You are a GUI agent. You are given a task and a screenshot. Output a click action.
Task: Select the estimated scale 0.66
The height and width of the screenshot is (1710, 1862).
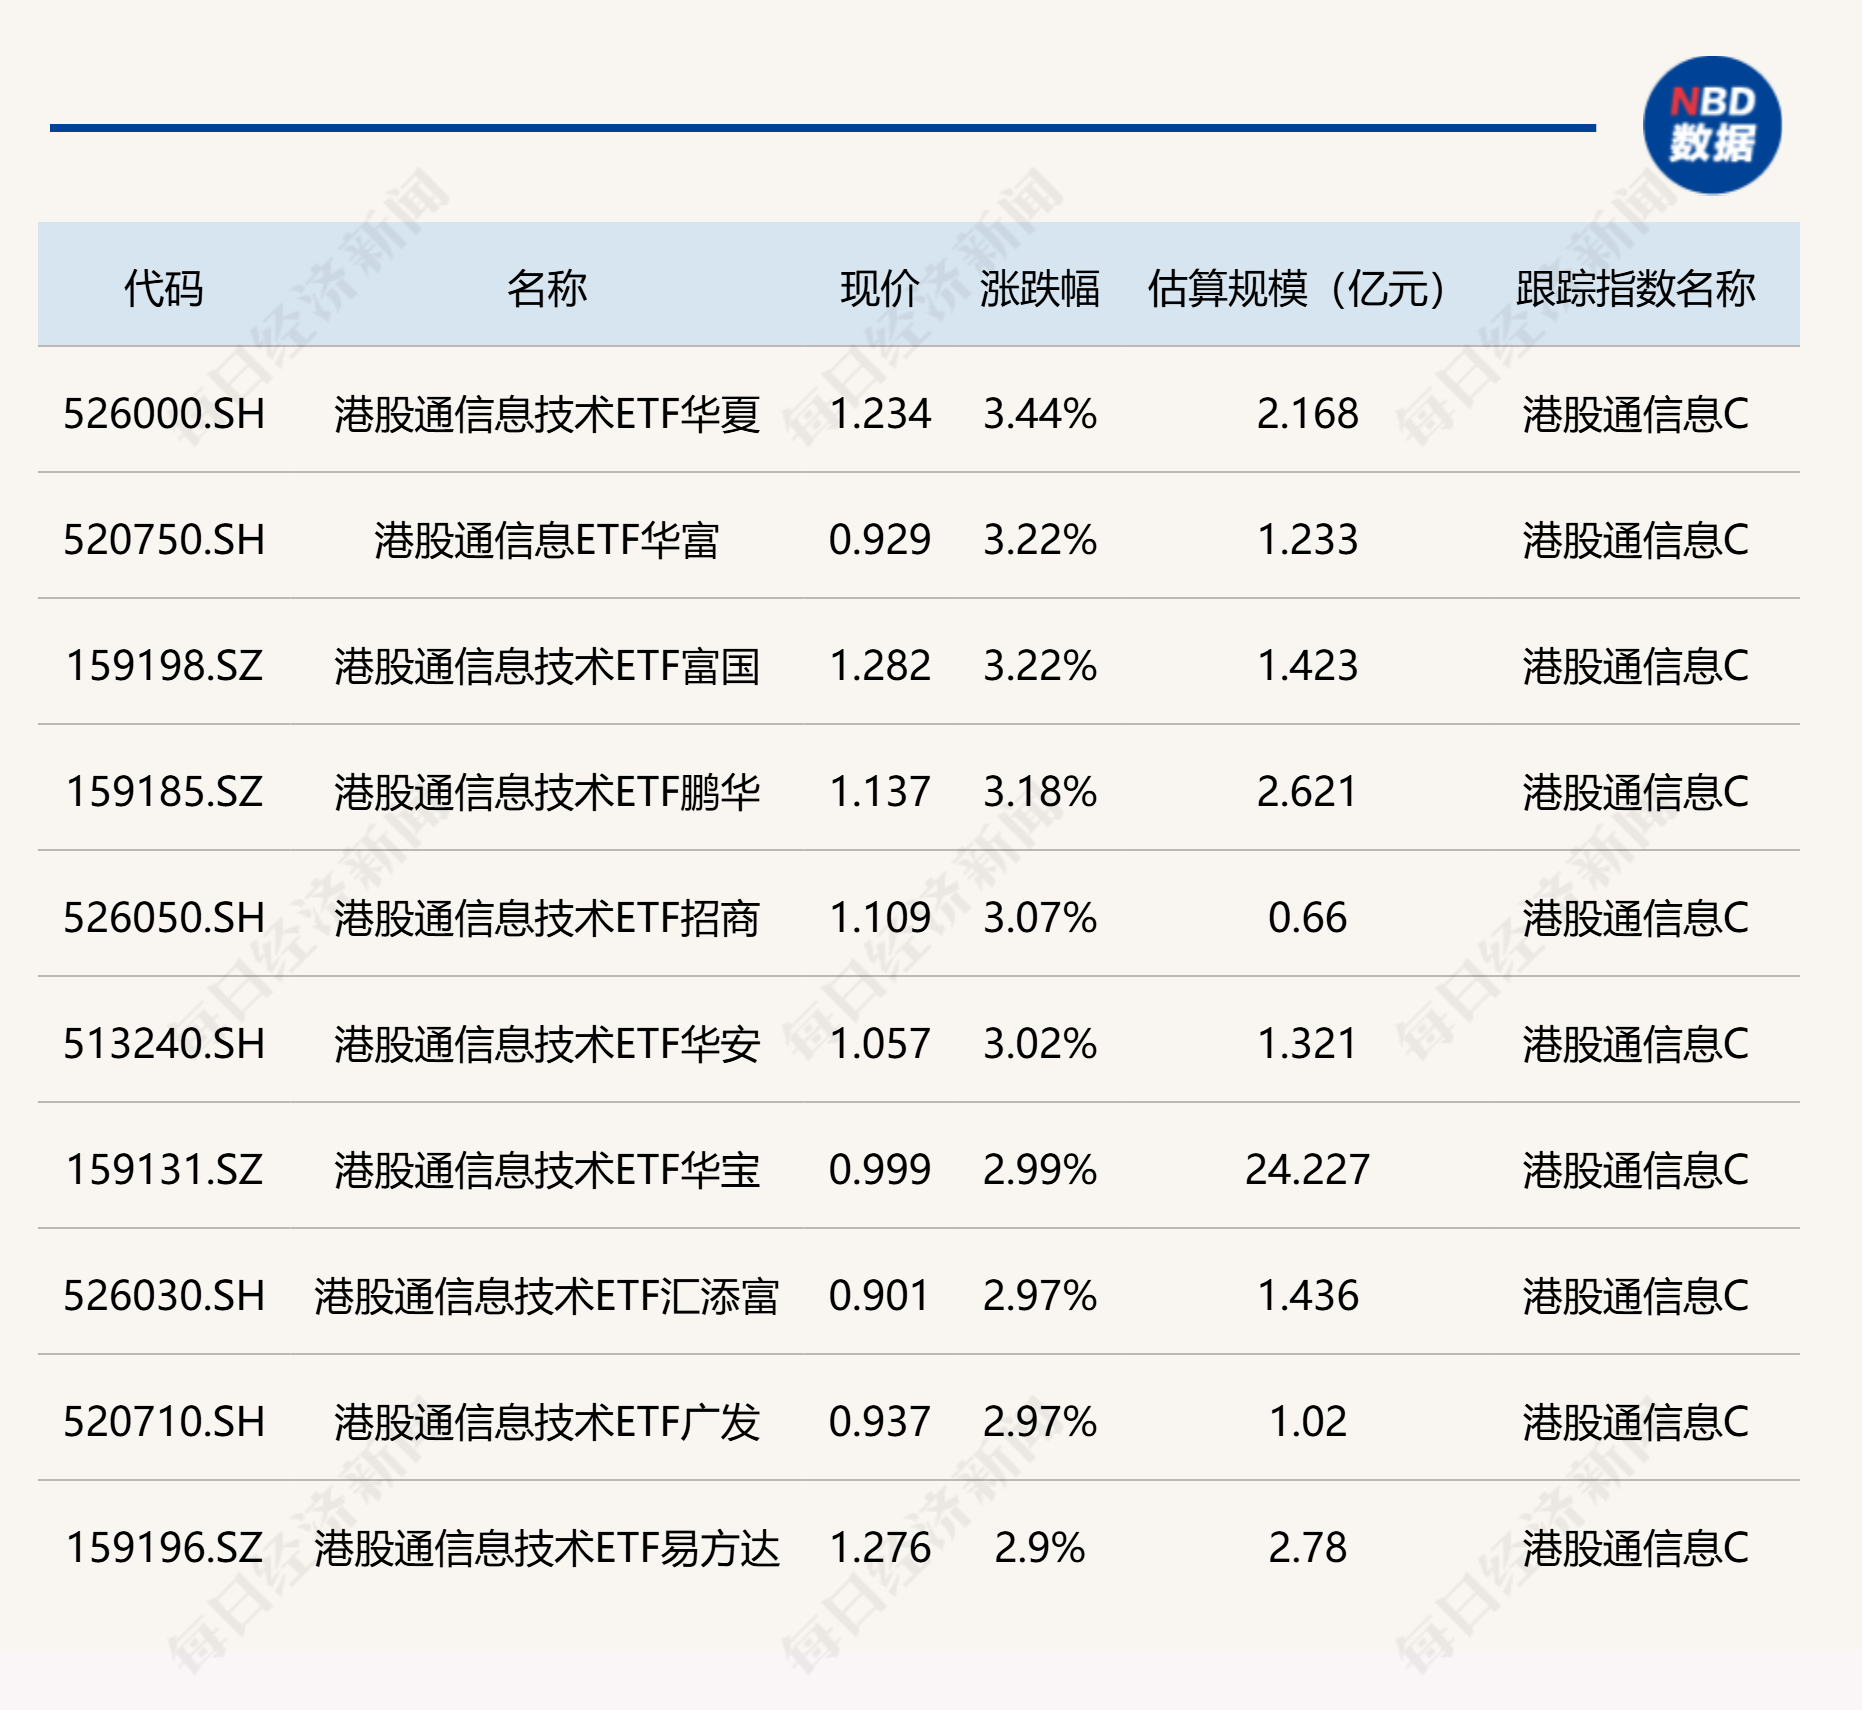point(1308,918)
